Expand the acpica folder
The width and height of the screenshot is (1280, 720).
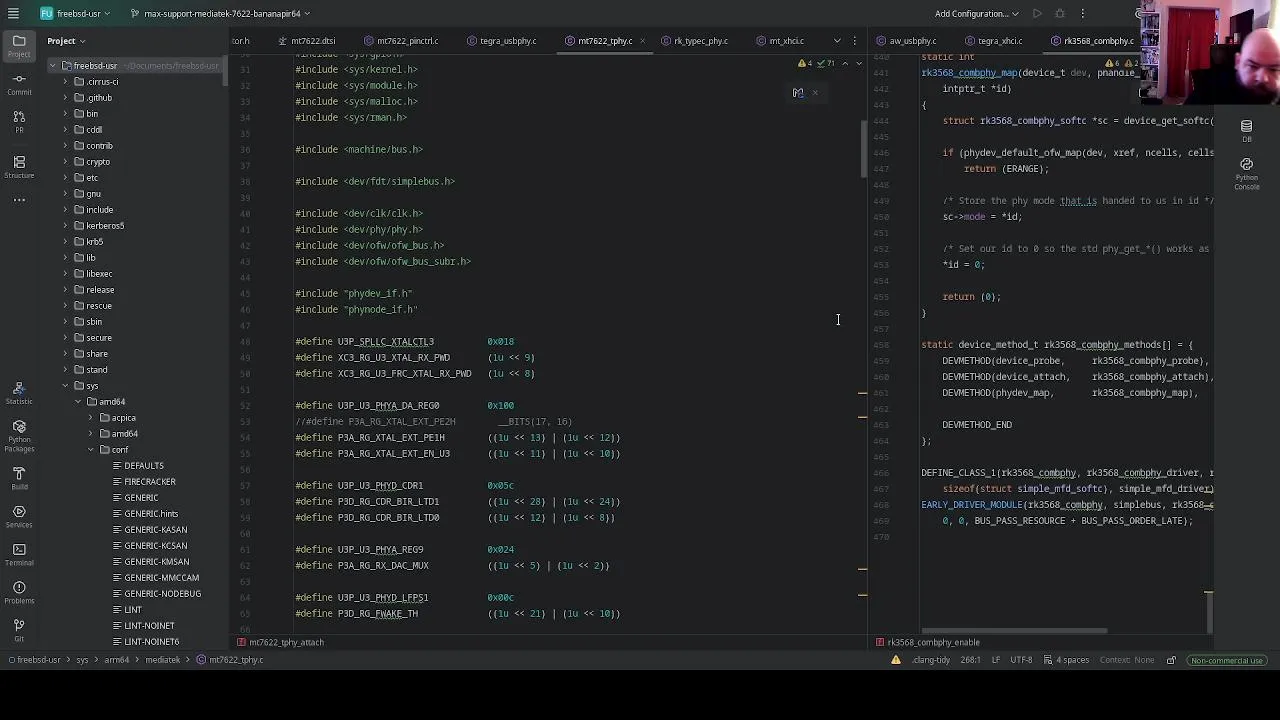tap(91, 418)
